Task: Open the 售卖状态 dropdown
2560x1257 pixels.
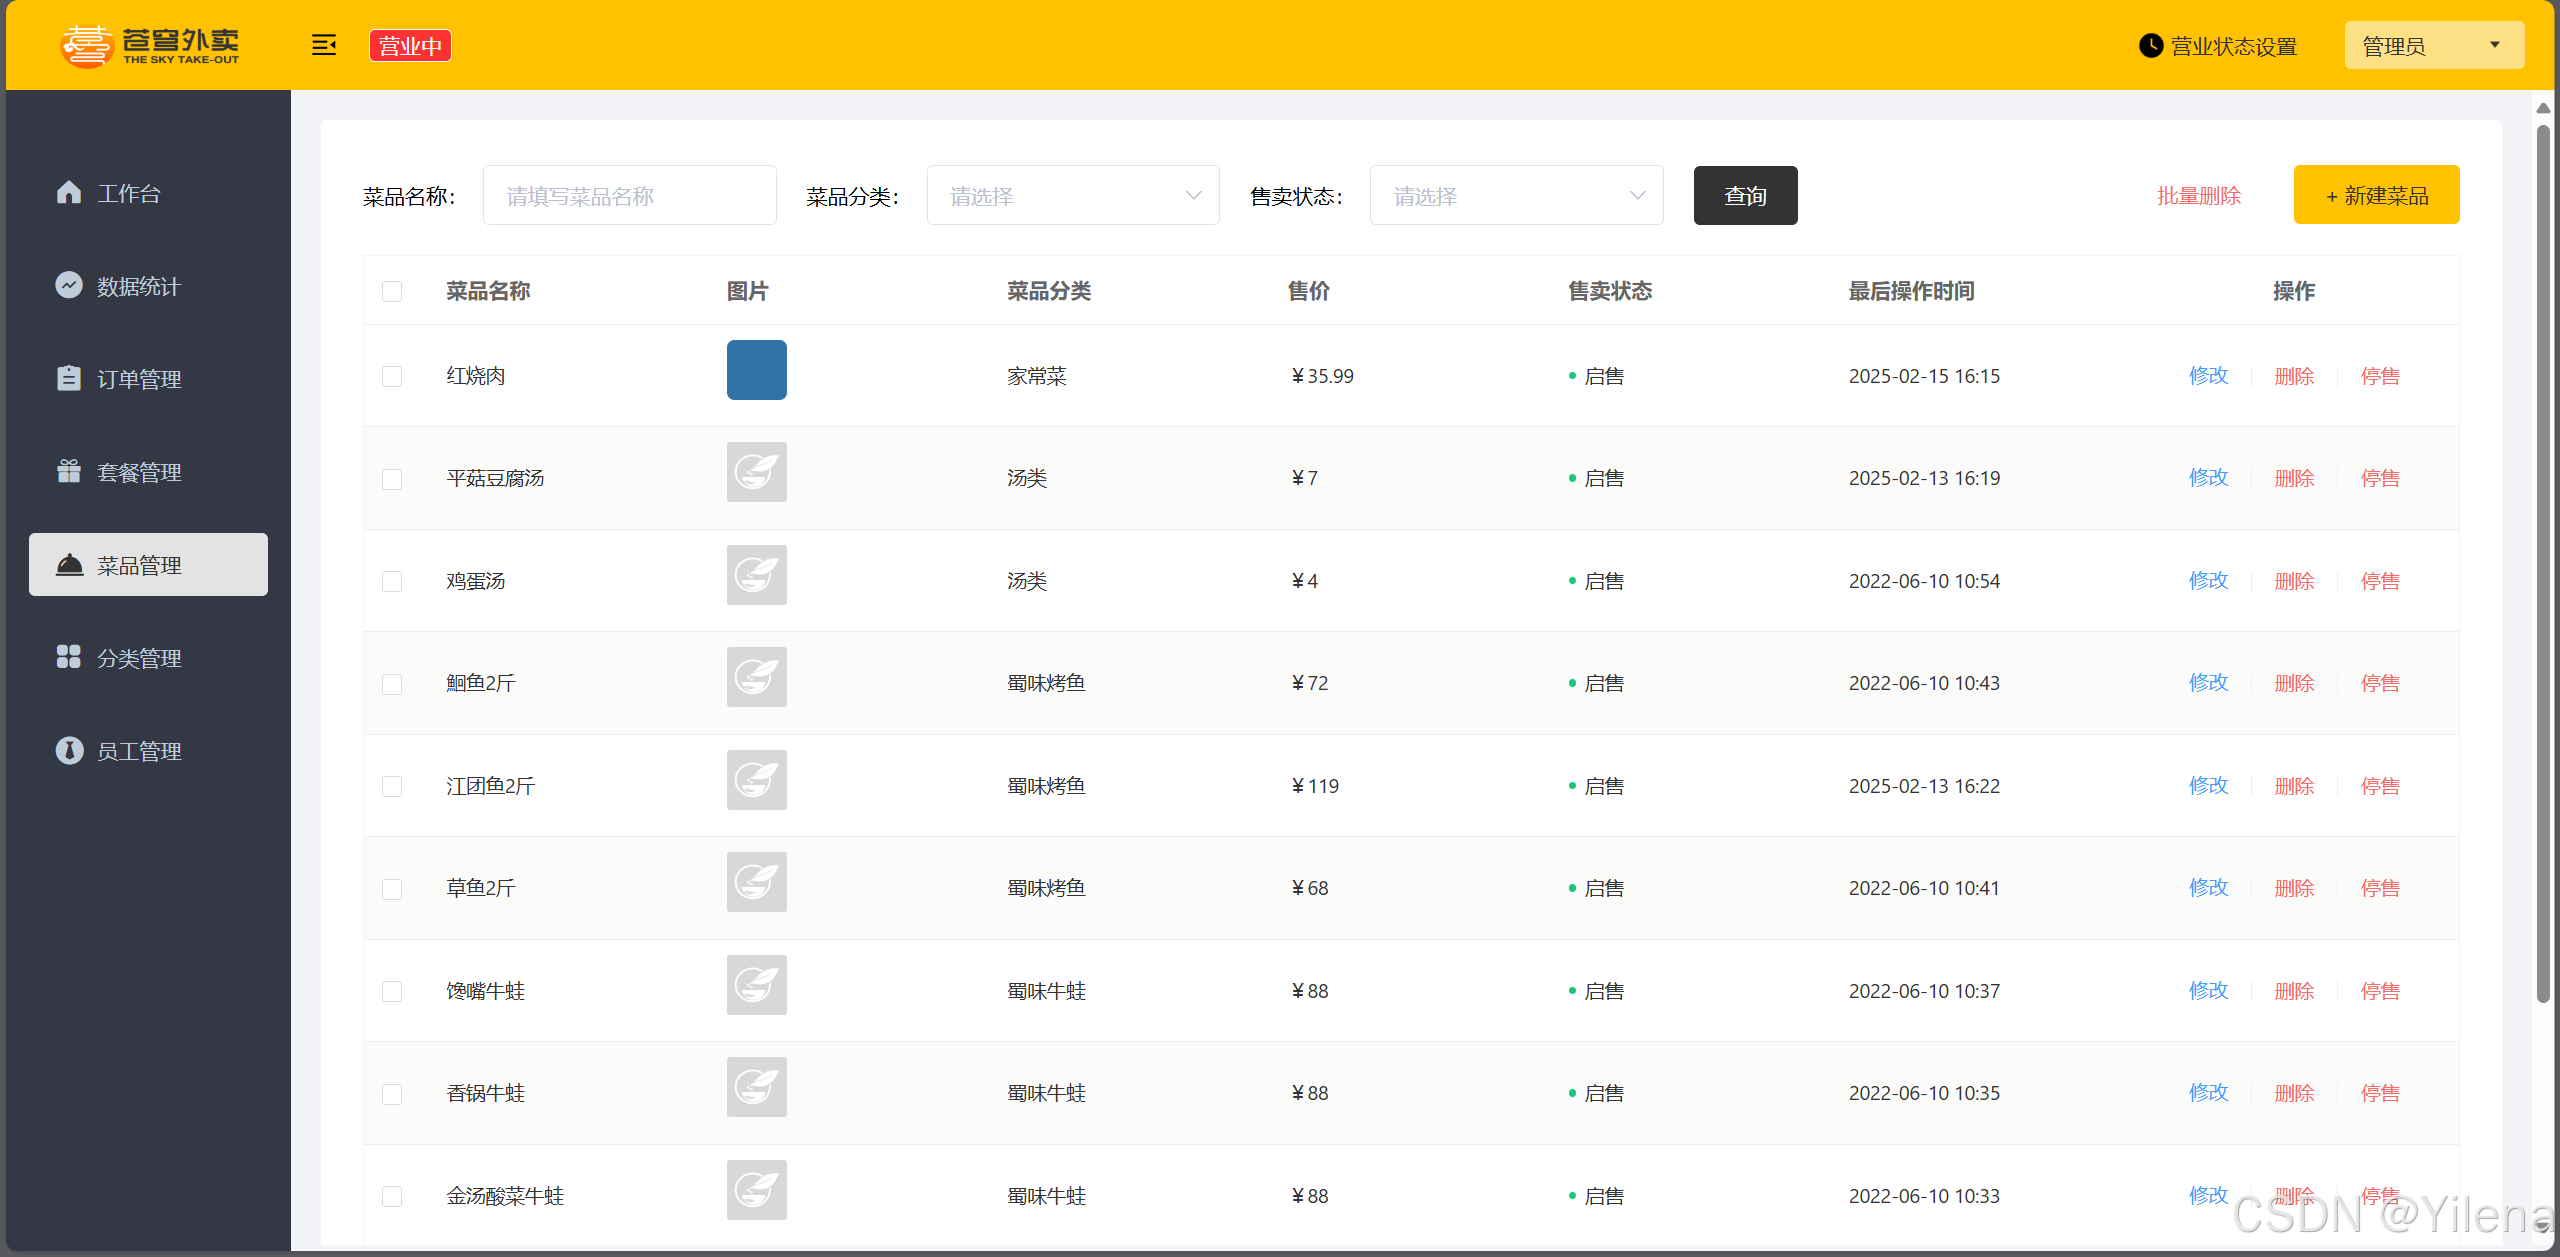Action: 1516,195
